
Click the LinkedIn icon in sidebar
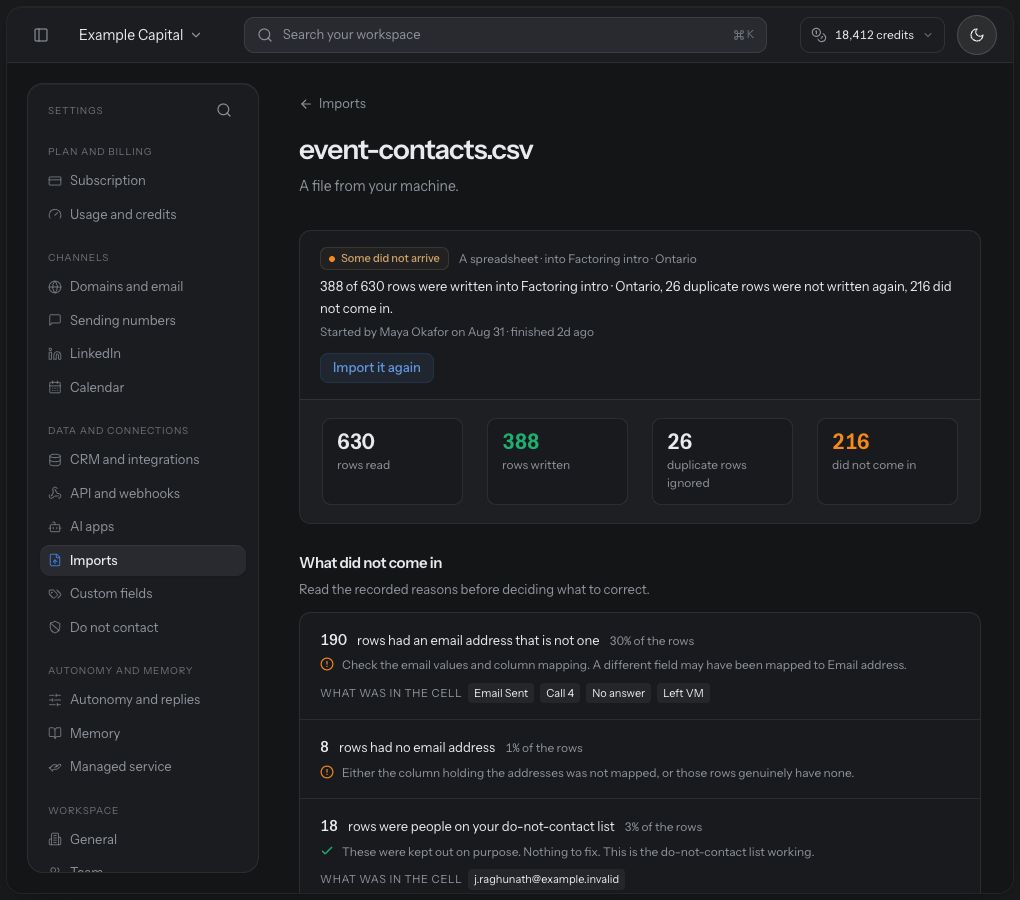[55, 354]
